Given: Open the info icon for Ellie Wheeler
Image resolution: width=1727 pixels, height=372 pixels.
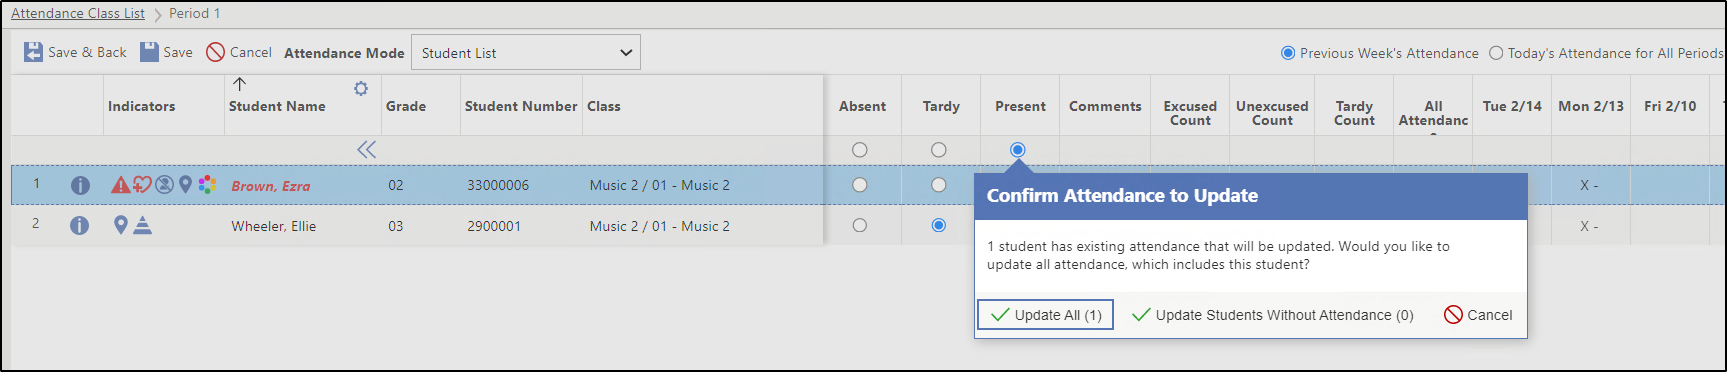Looking at the screenshot, I should pos(80,226).
